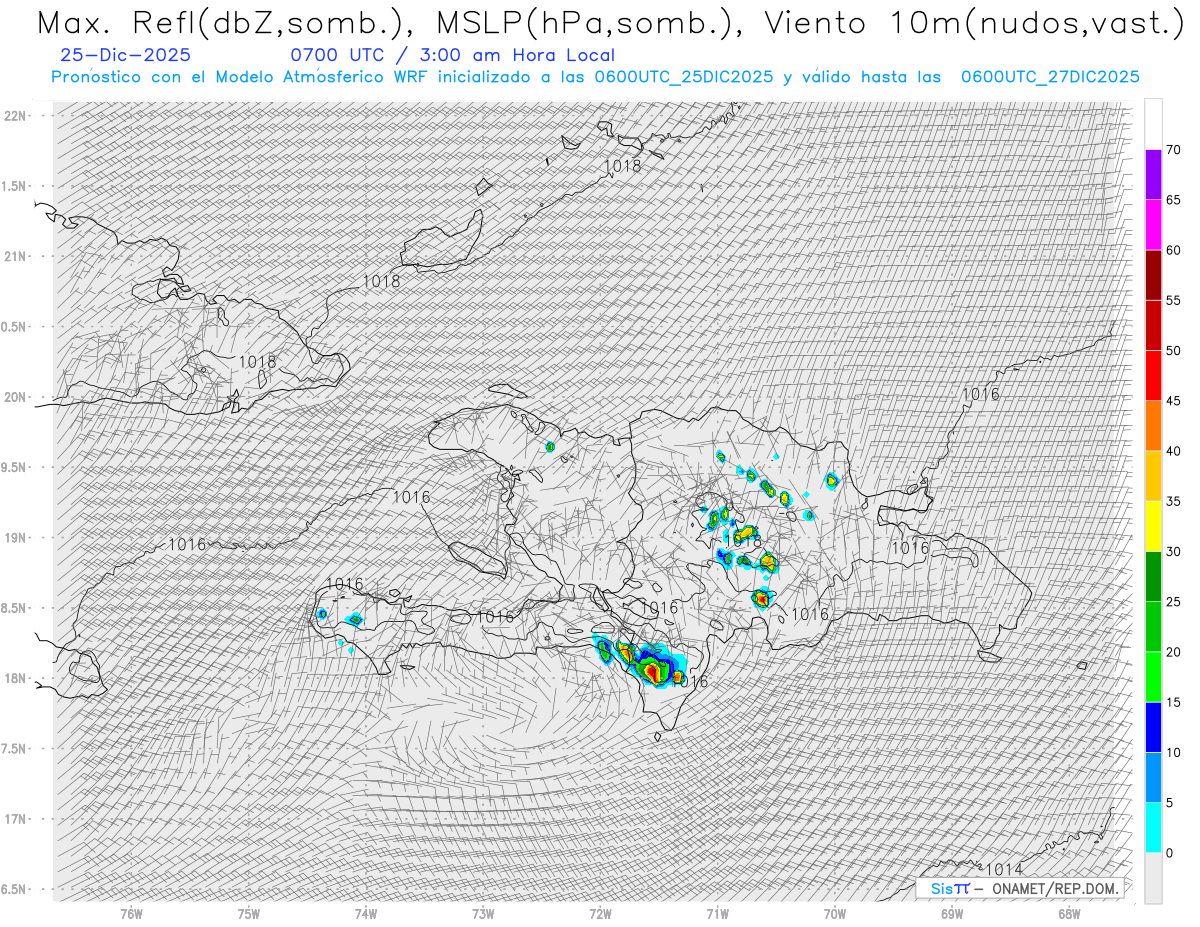Click the "0600UTC_27DIC2025" valid-until time text
Viewport: 1200px width, 927px height.
click(x=1050, y=77)
